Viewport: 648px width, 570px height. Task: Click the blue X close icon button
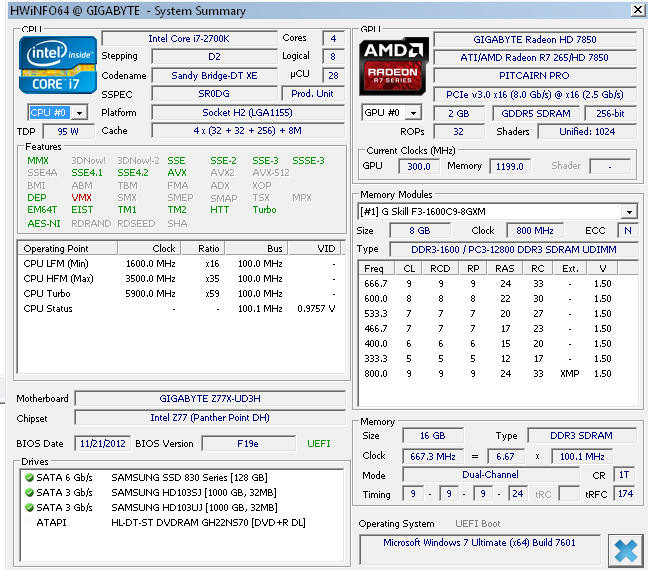[x=626, y=551]
